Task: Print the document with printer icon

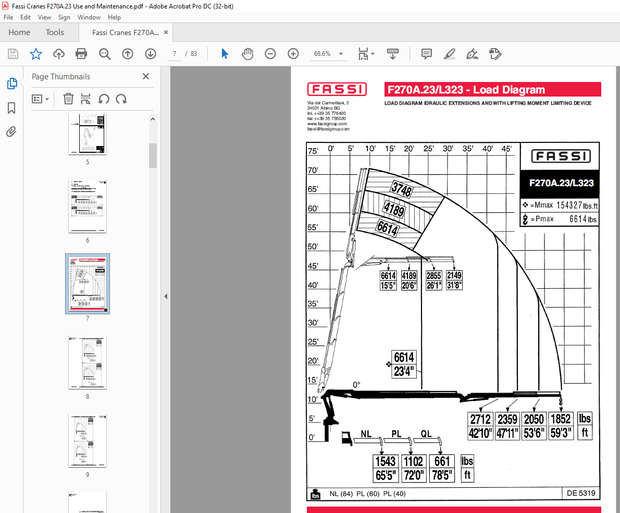Action: click(81, 54)
